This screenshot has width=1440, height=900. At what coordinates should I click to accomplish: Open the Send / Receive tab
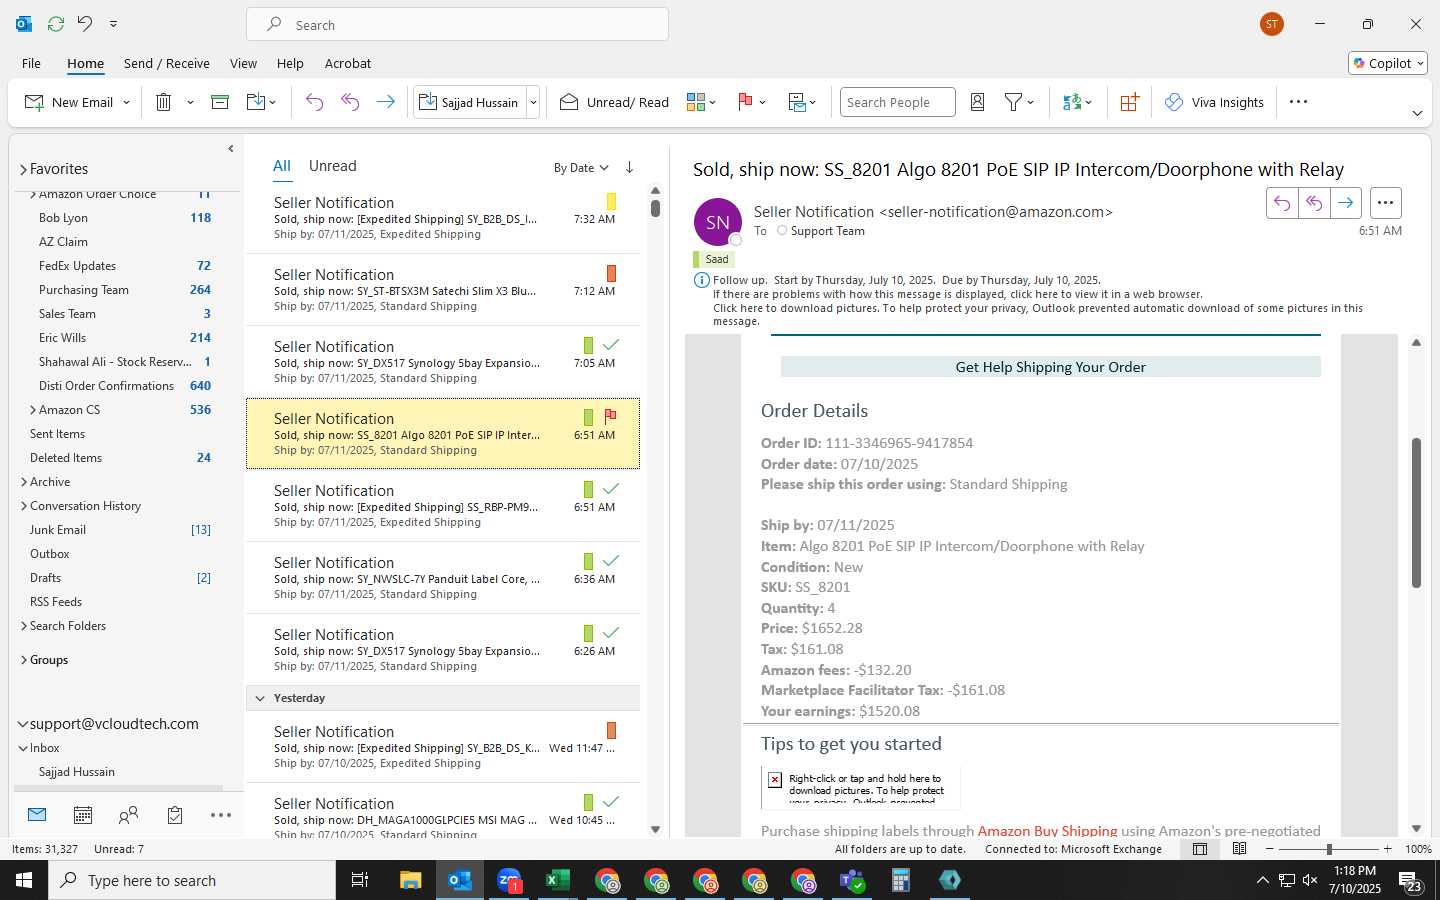(167, 63)
